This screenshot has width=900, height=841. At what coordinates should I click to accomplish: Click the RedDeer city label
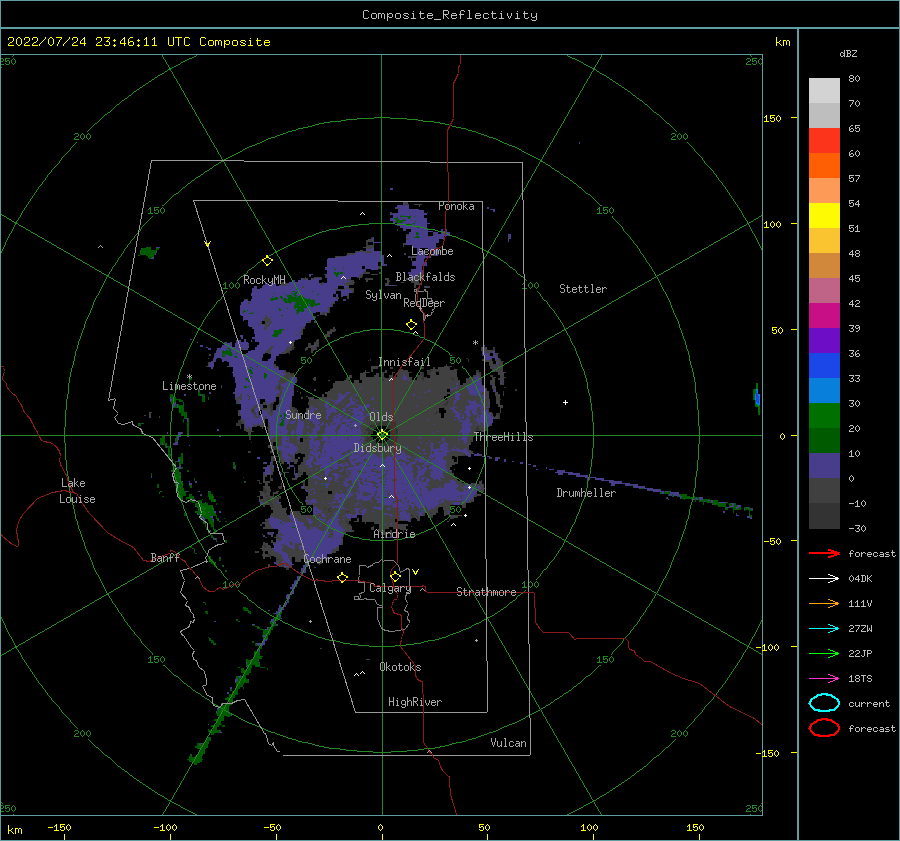(424, 303)
